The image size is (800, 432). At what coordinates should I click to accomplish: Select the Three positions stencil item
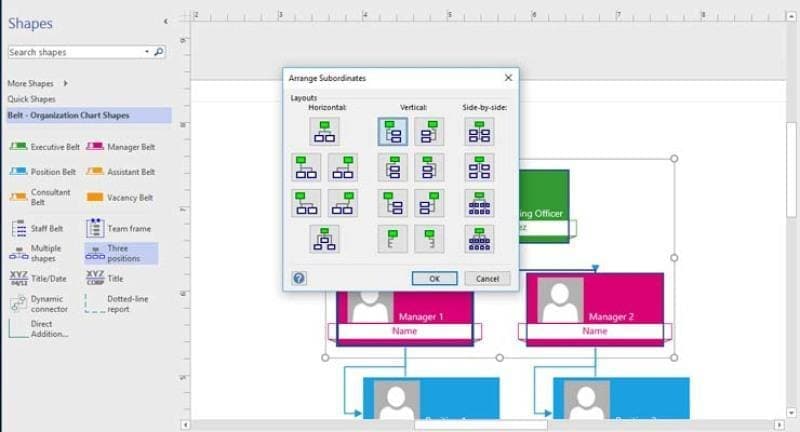coord(121,253)
